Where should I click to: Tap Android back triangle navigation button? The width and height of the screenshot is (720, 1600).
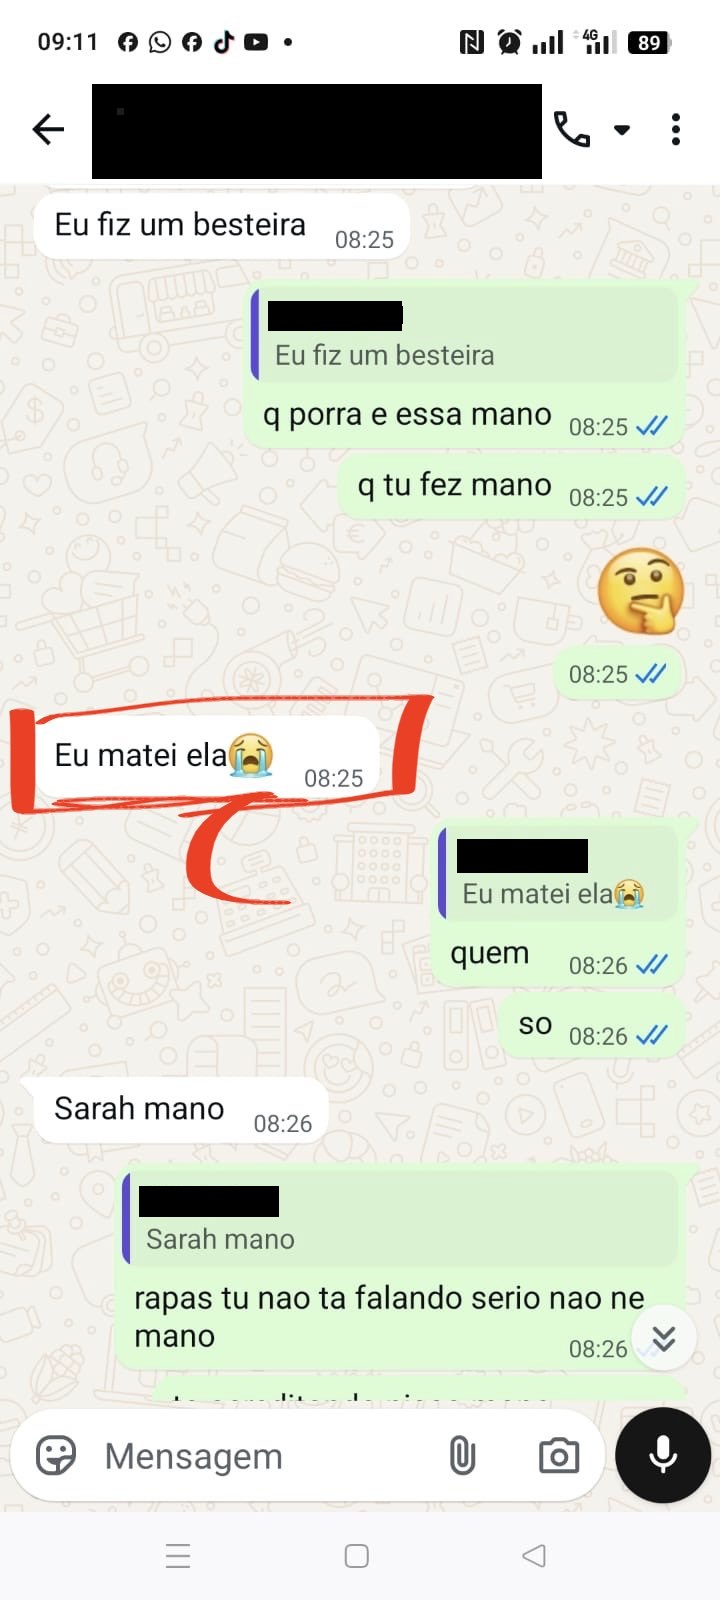tap(535, 1556)
